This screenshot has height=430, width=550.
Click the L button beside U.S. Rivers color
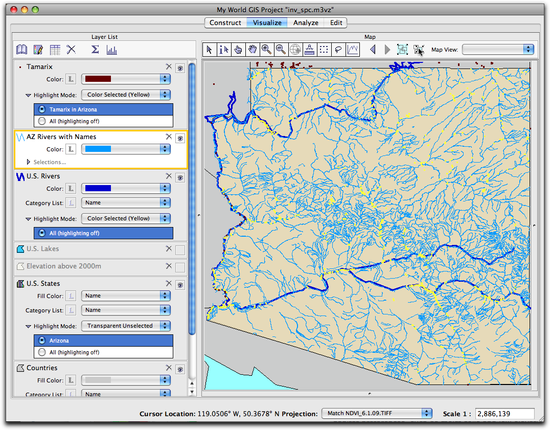point(71,188)
